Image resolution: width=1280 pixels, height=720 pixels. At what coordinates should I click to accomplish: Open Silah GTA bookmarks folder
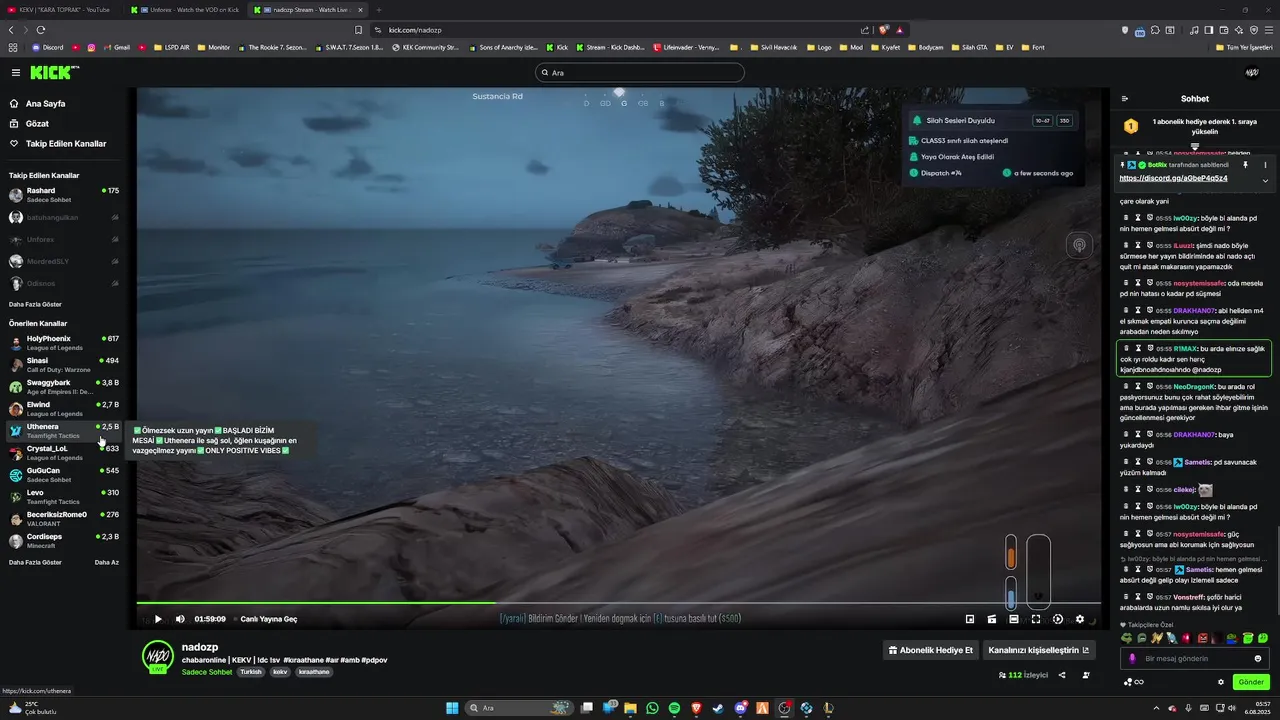tap(970, 47)
